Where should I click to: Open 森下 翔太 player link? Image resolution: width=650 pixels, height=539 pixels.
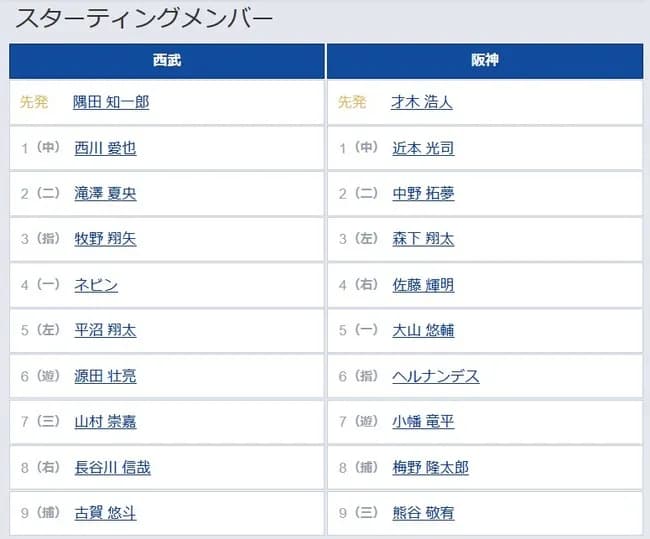423,239
